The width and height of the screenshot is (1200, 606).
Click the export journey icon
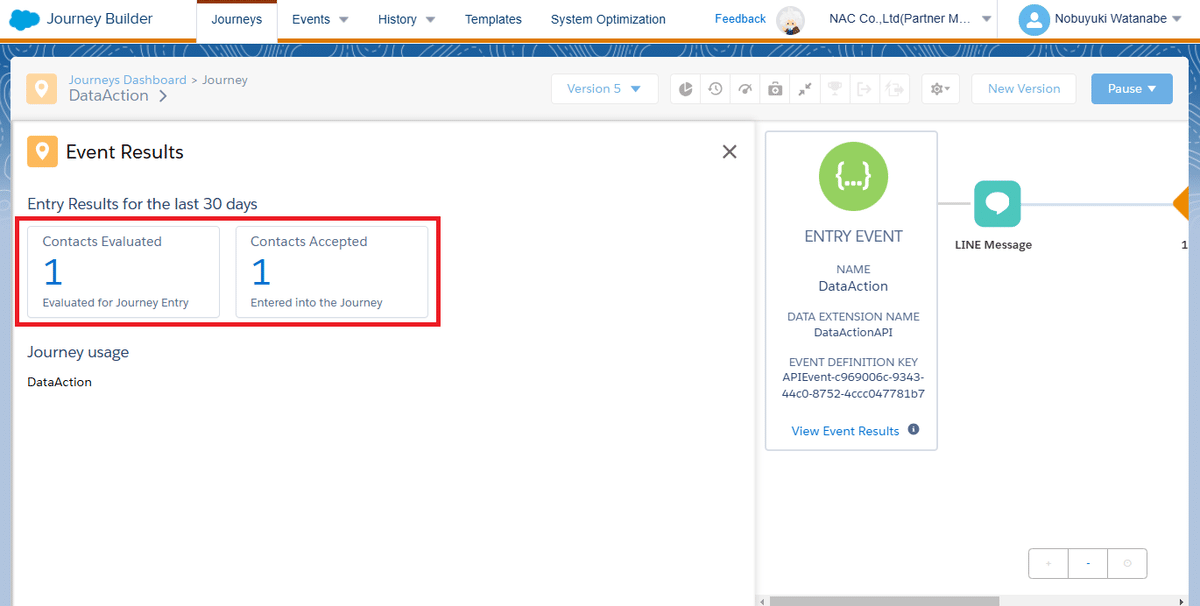click(x=894, y=89)
